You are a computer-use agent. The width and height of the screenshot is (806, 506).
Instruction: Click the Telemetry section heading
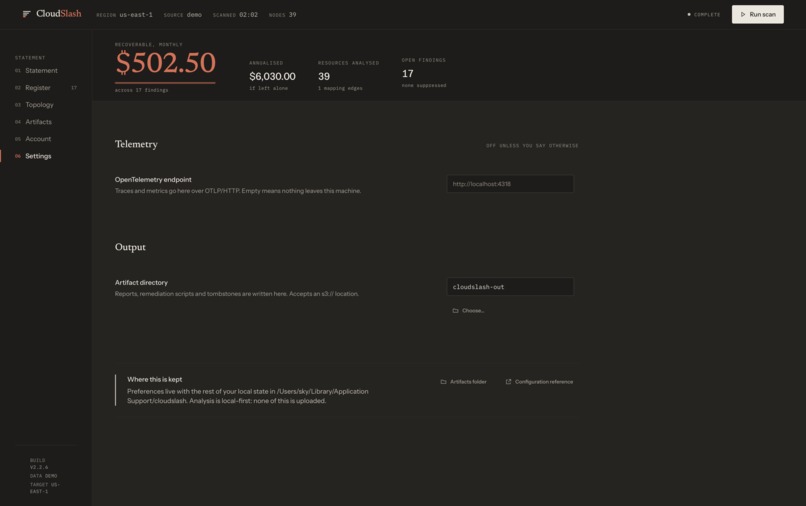tap(136, 144)
